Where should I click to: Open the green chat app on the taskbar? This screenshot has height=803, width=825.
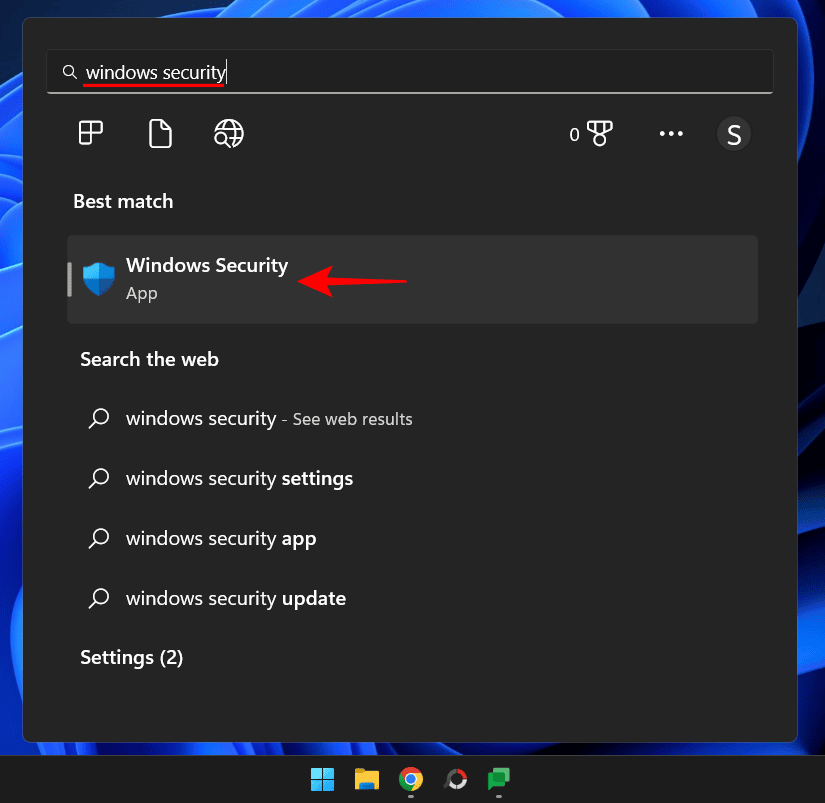497,781
